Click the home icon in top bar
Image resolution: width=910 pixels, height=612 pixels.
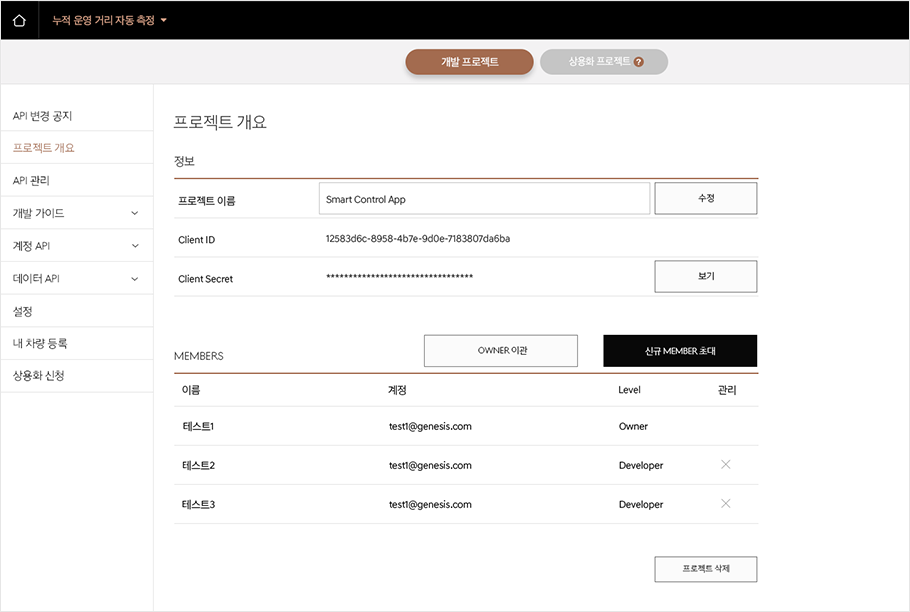click(x=19, y=20)
